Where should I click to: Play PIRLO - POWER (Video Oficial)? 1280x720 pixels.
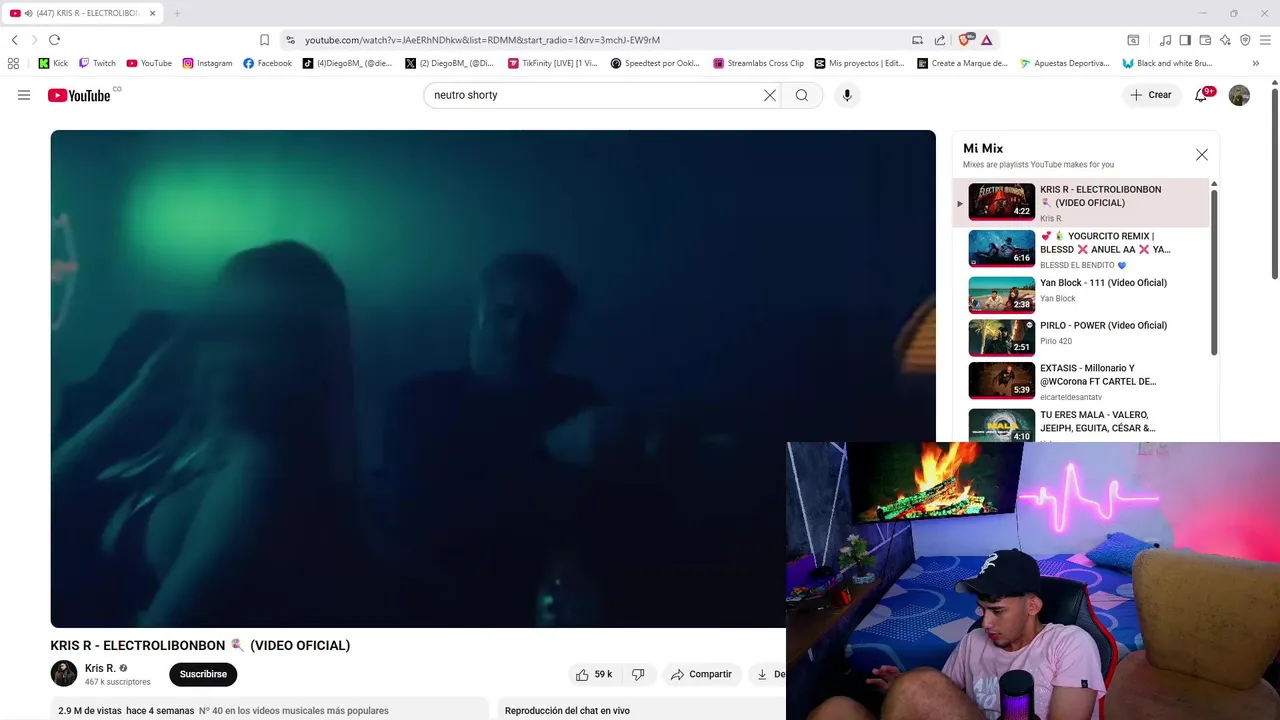click(x=1080, y=337)
